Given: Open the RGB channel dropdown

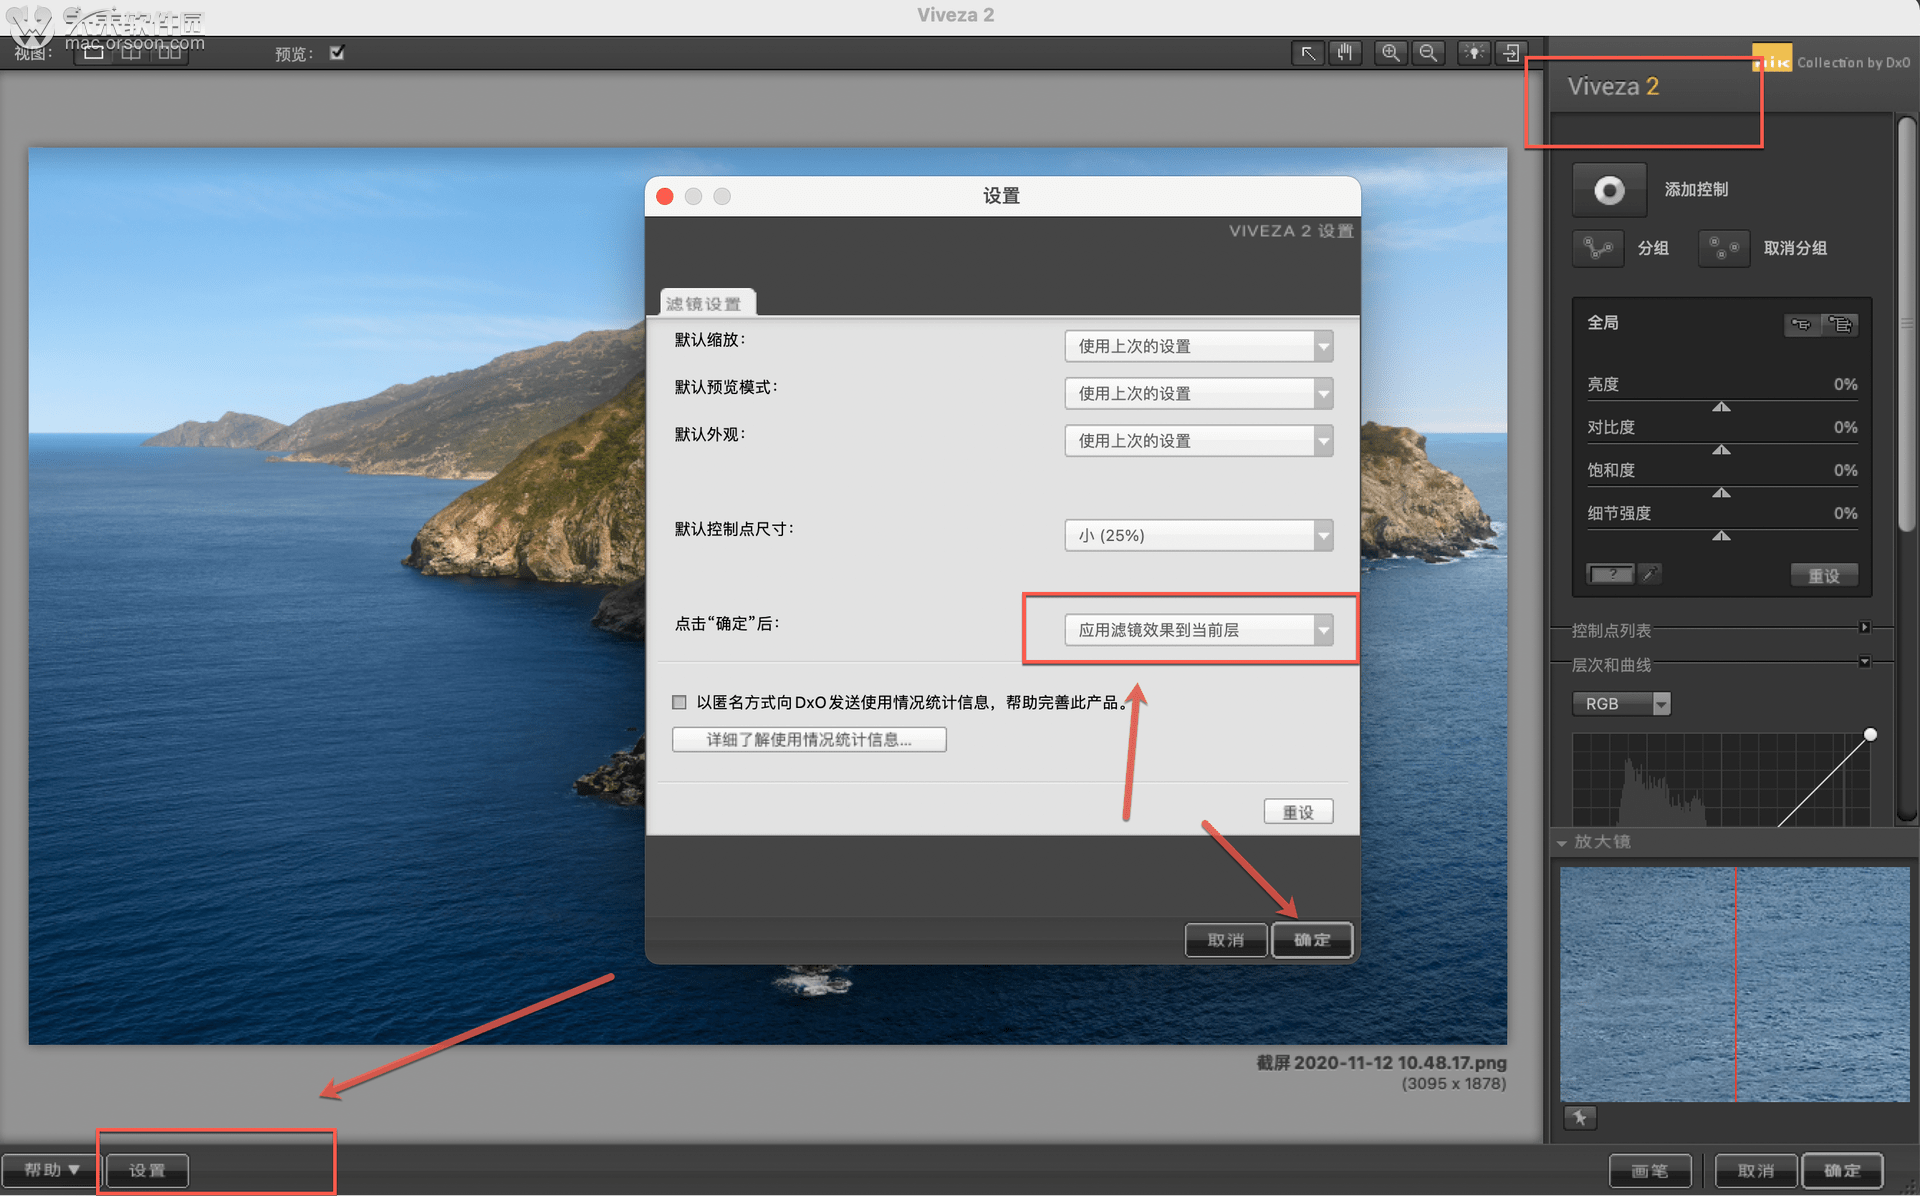Looking at the screenshot, I should (x=1621, y=704).
